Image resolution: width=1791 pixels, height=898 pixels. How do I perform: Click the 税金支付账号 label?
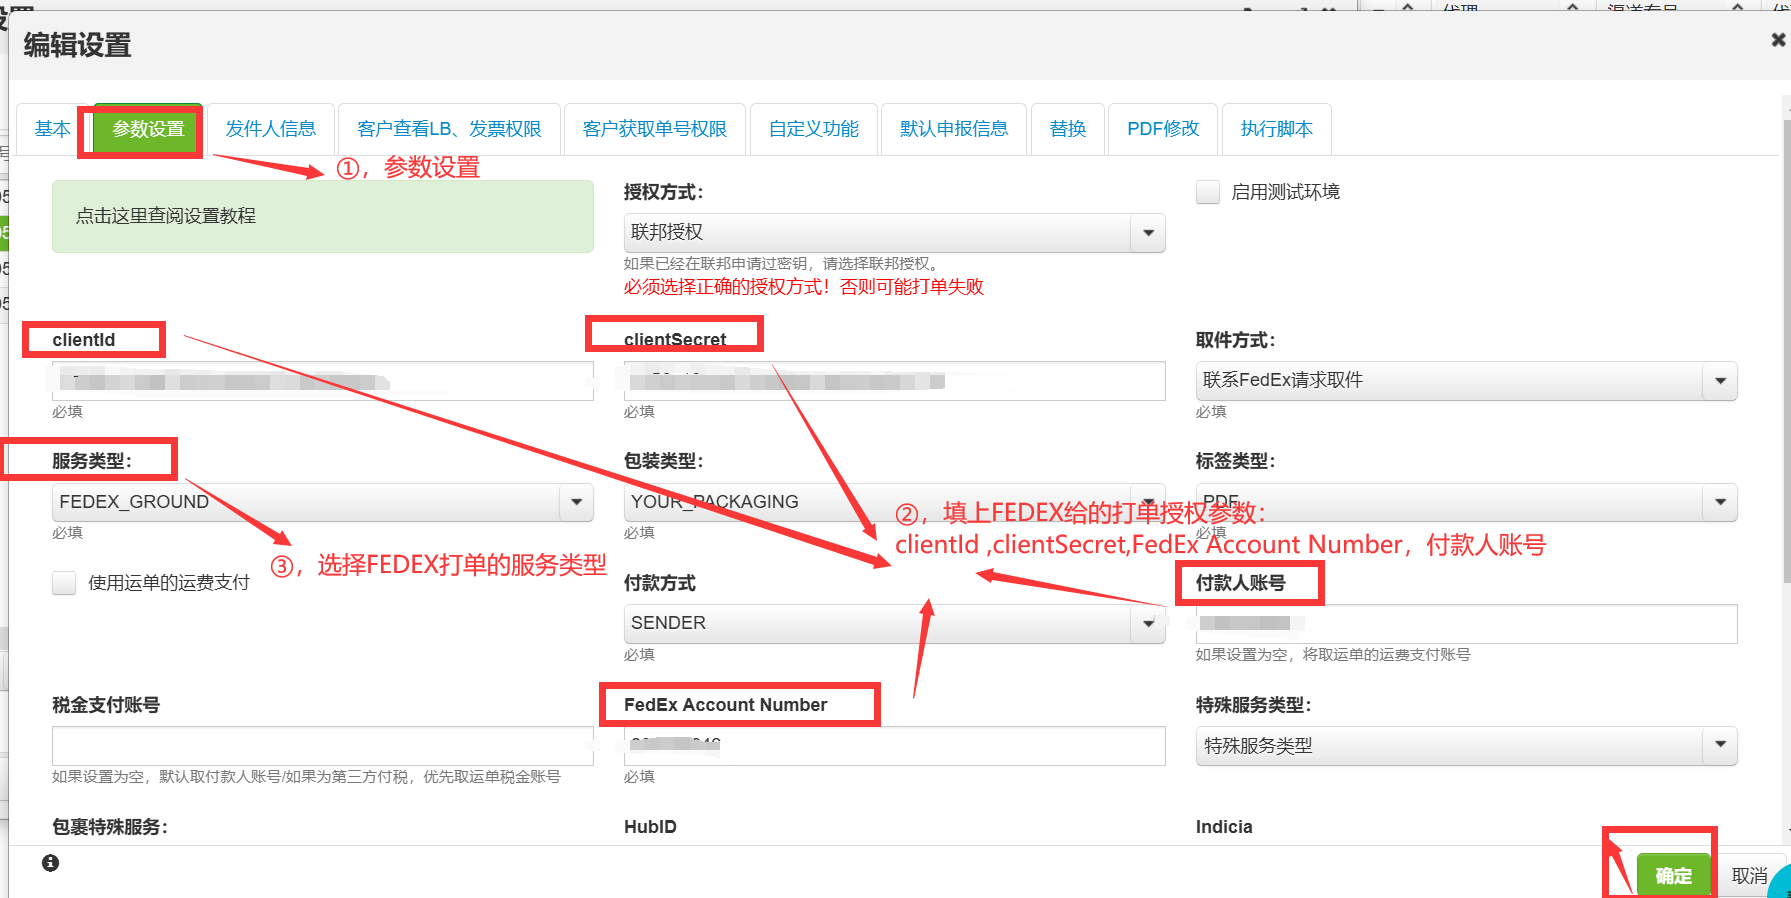point(106,705)
